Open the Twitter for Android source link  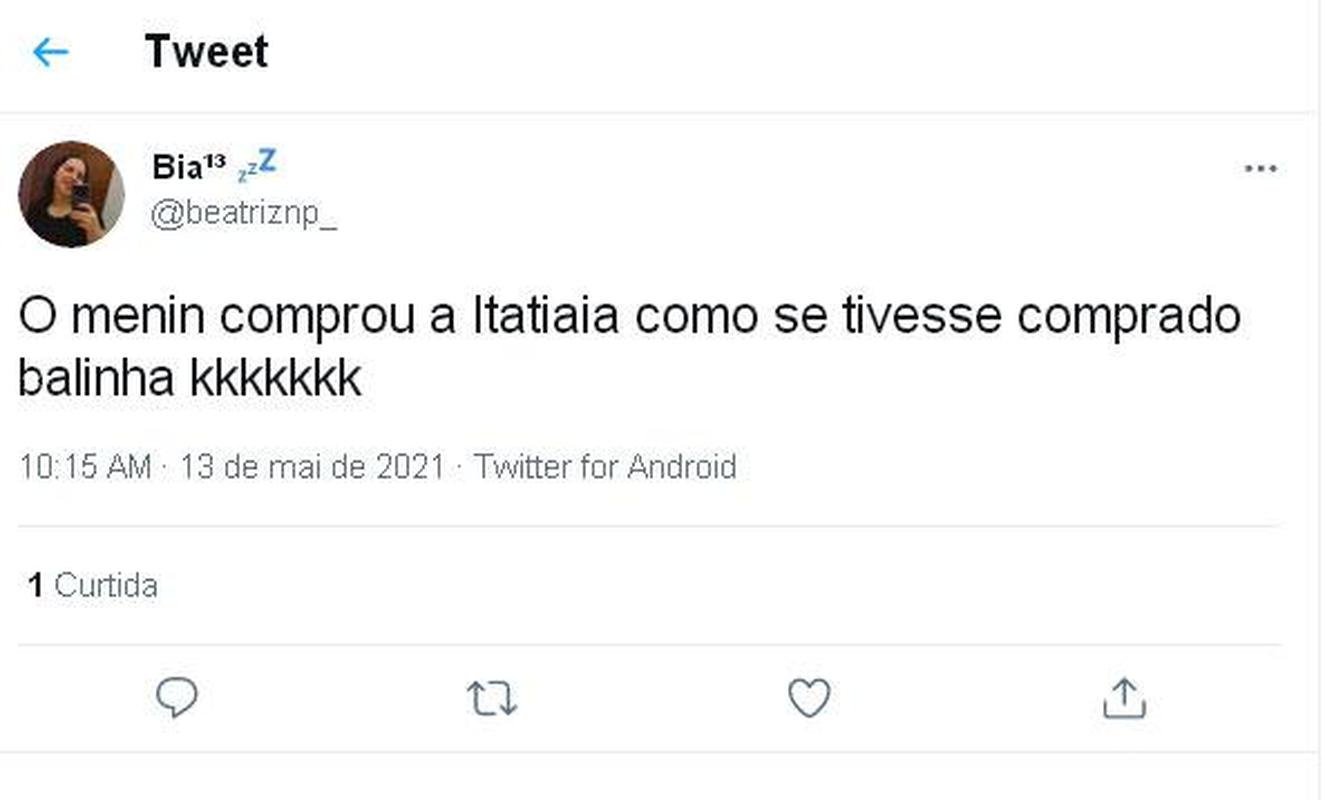605,467
